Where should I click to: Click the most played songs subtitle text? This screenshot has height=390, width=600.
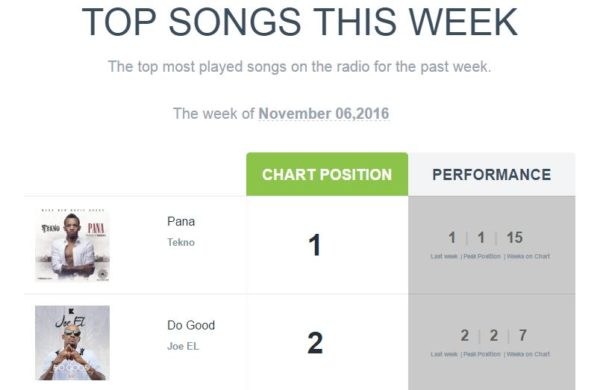coord(299,67)
